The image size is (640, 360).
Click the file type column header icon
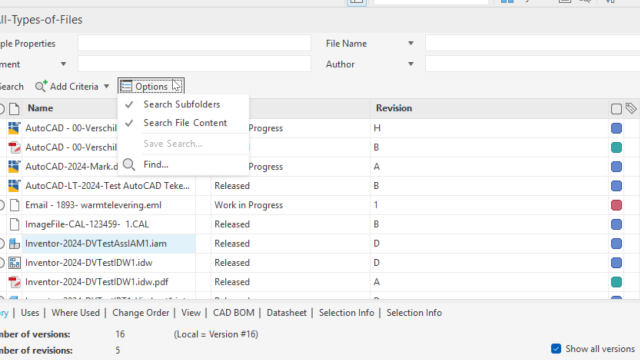14,109
